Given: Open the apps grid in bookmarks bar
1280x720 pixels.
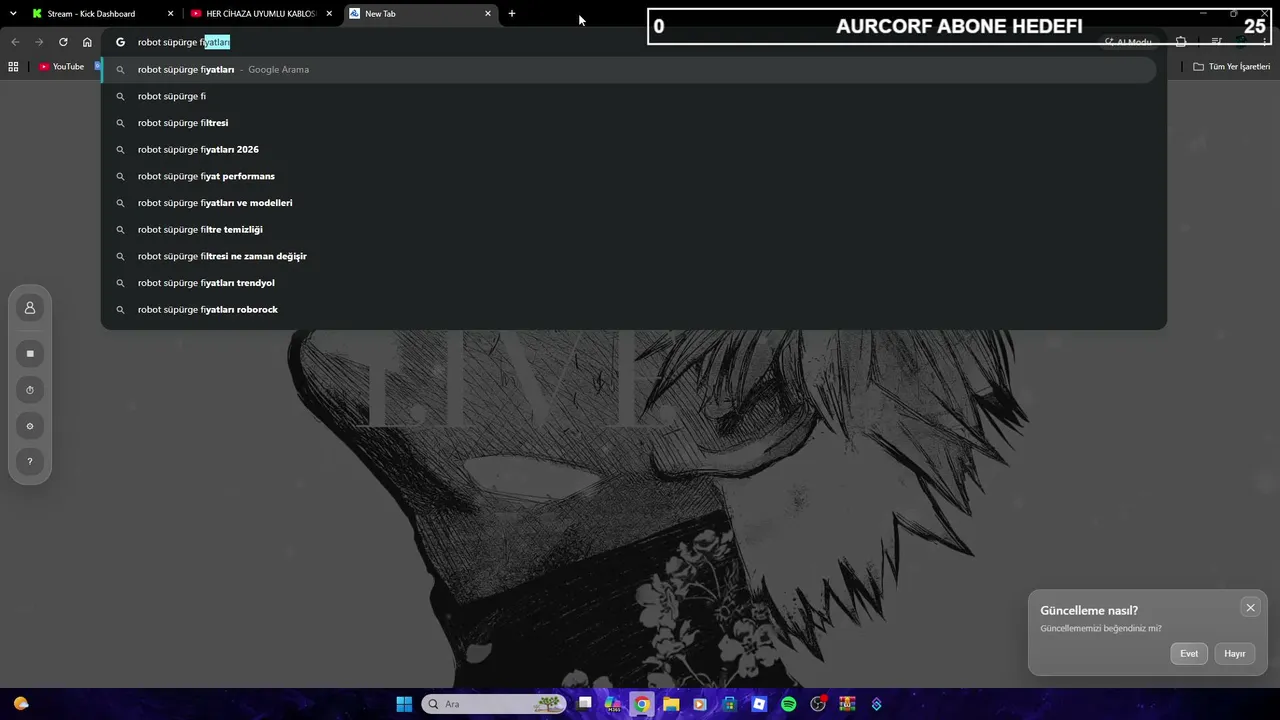Looking at the screenshot, I should coord(13,67).
